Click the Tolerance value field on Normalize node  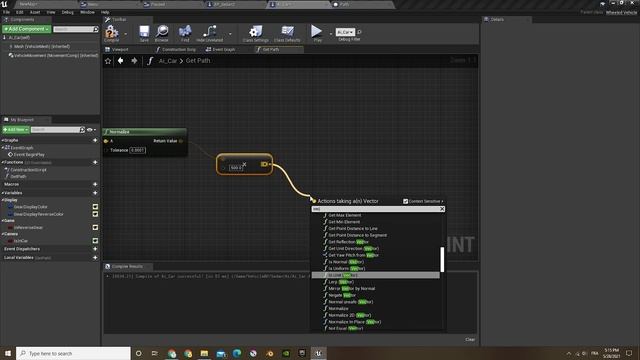pyautogui.click(x=137, y=150)
